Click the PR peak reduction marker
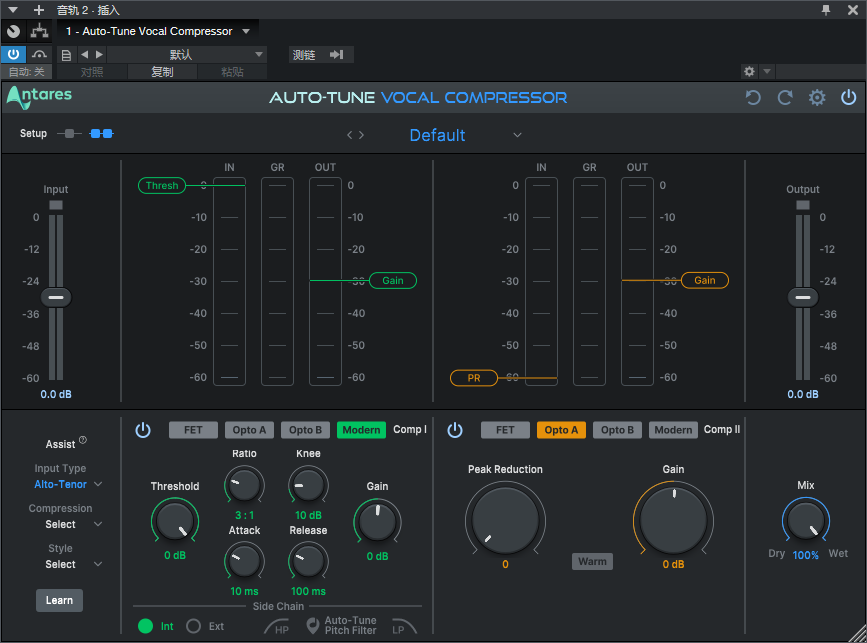The height and width of the screenshot is (643, 867). click(x=474, y=378)
